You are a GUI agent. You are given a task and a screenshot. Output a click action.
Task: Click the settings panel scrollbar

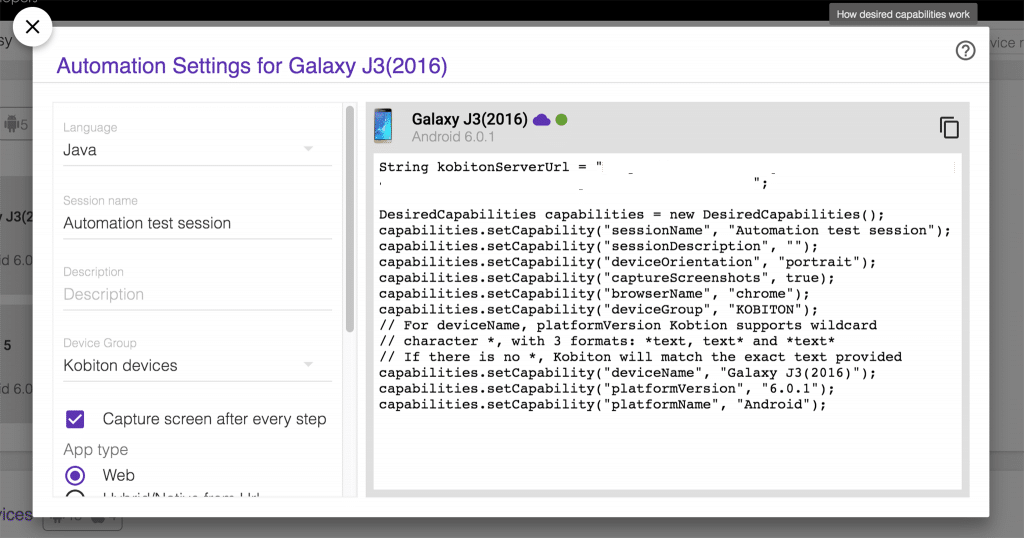(x=350, y=219)
